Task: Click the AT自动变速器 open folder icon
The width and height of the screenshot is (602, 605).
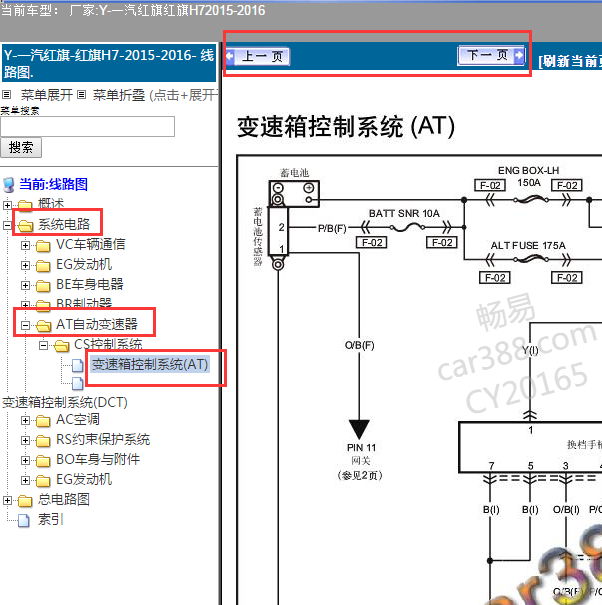Action: 43,326
